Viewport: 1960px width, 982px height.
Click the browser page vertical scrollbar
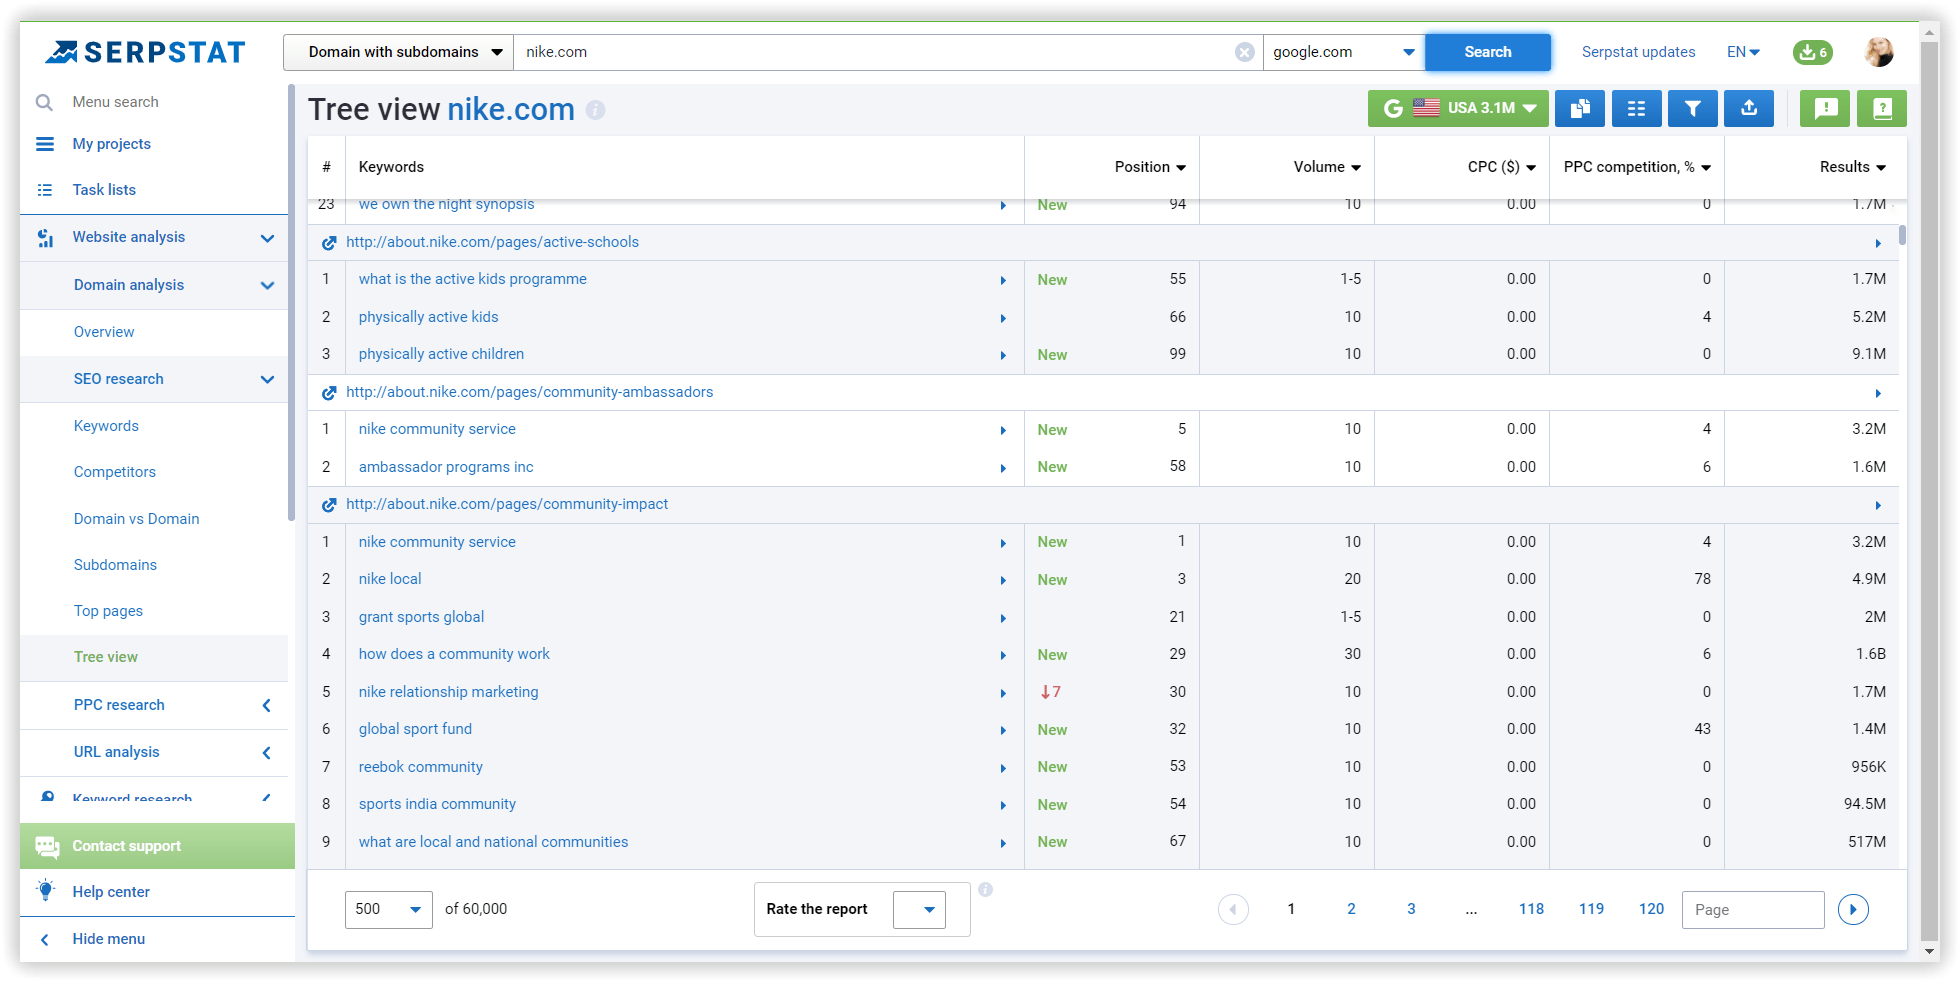point(1931,490)
